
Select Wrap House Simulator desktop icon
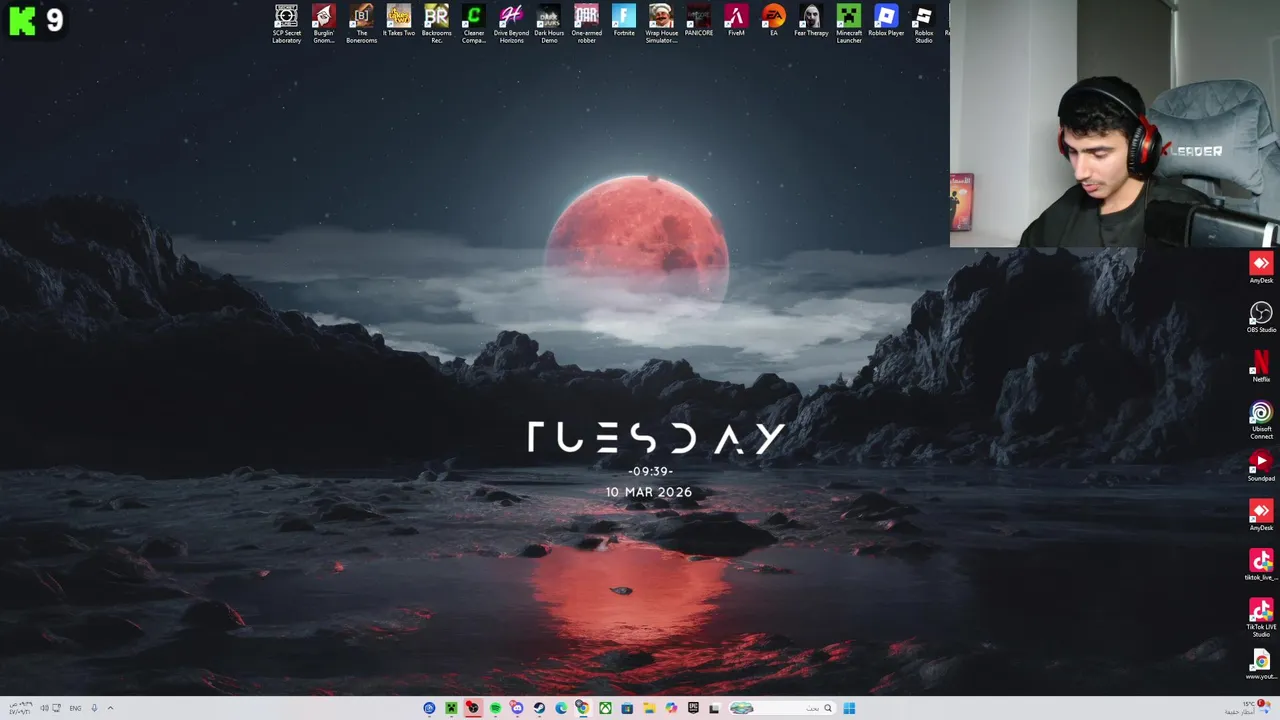[661, 23]
